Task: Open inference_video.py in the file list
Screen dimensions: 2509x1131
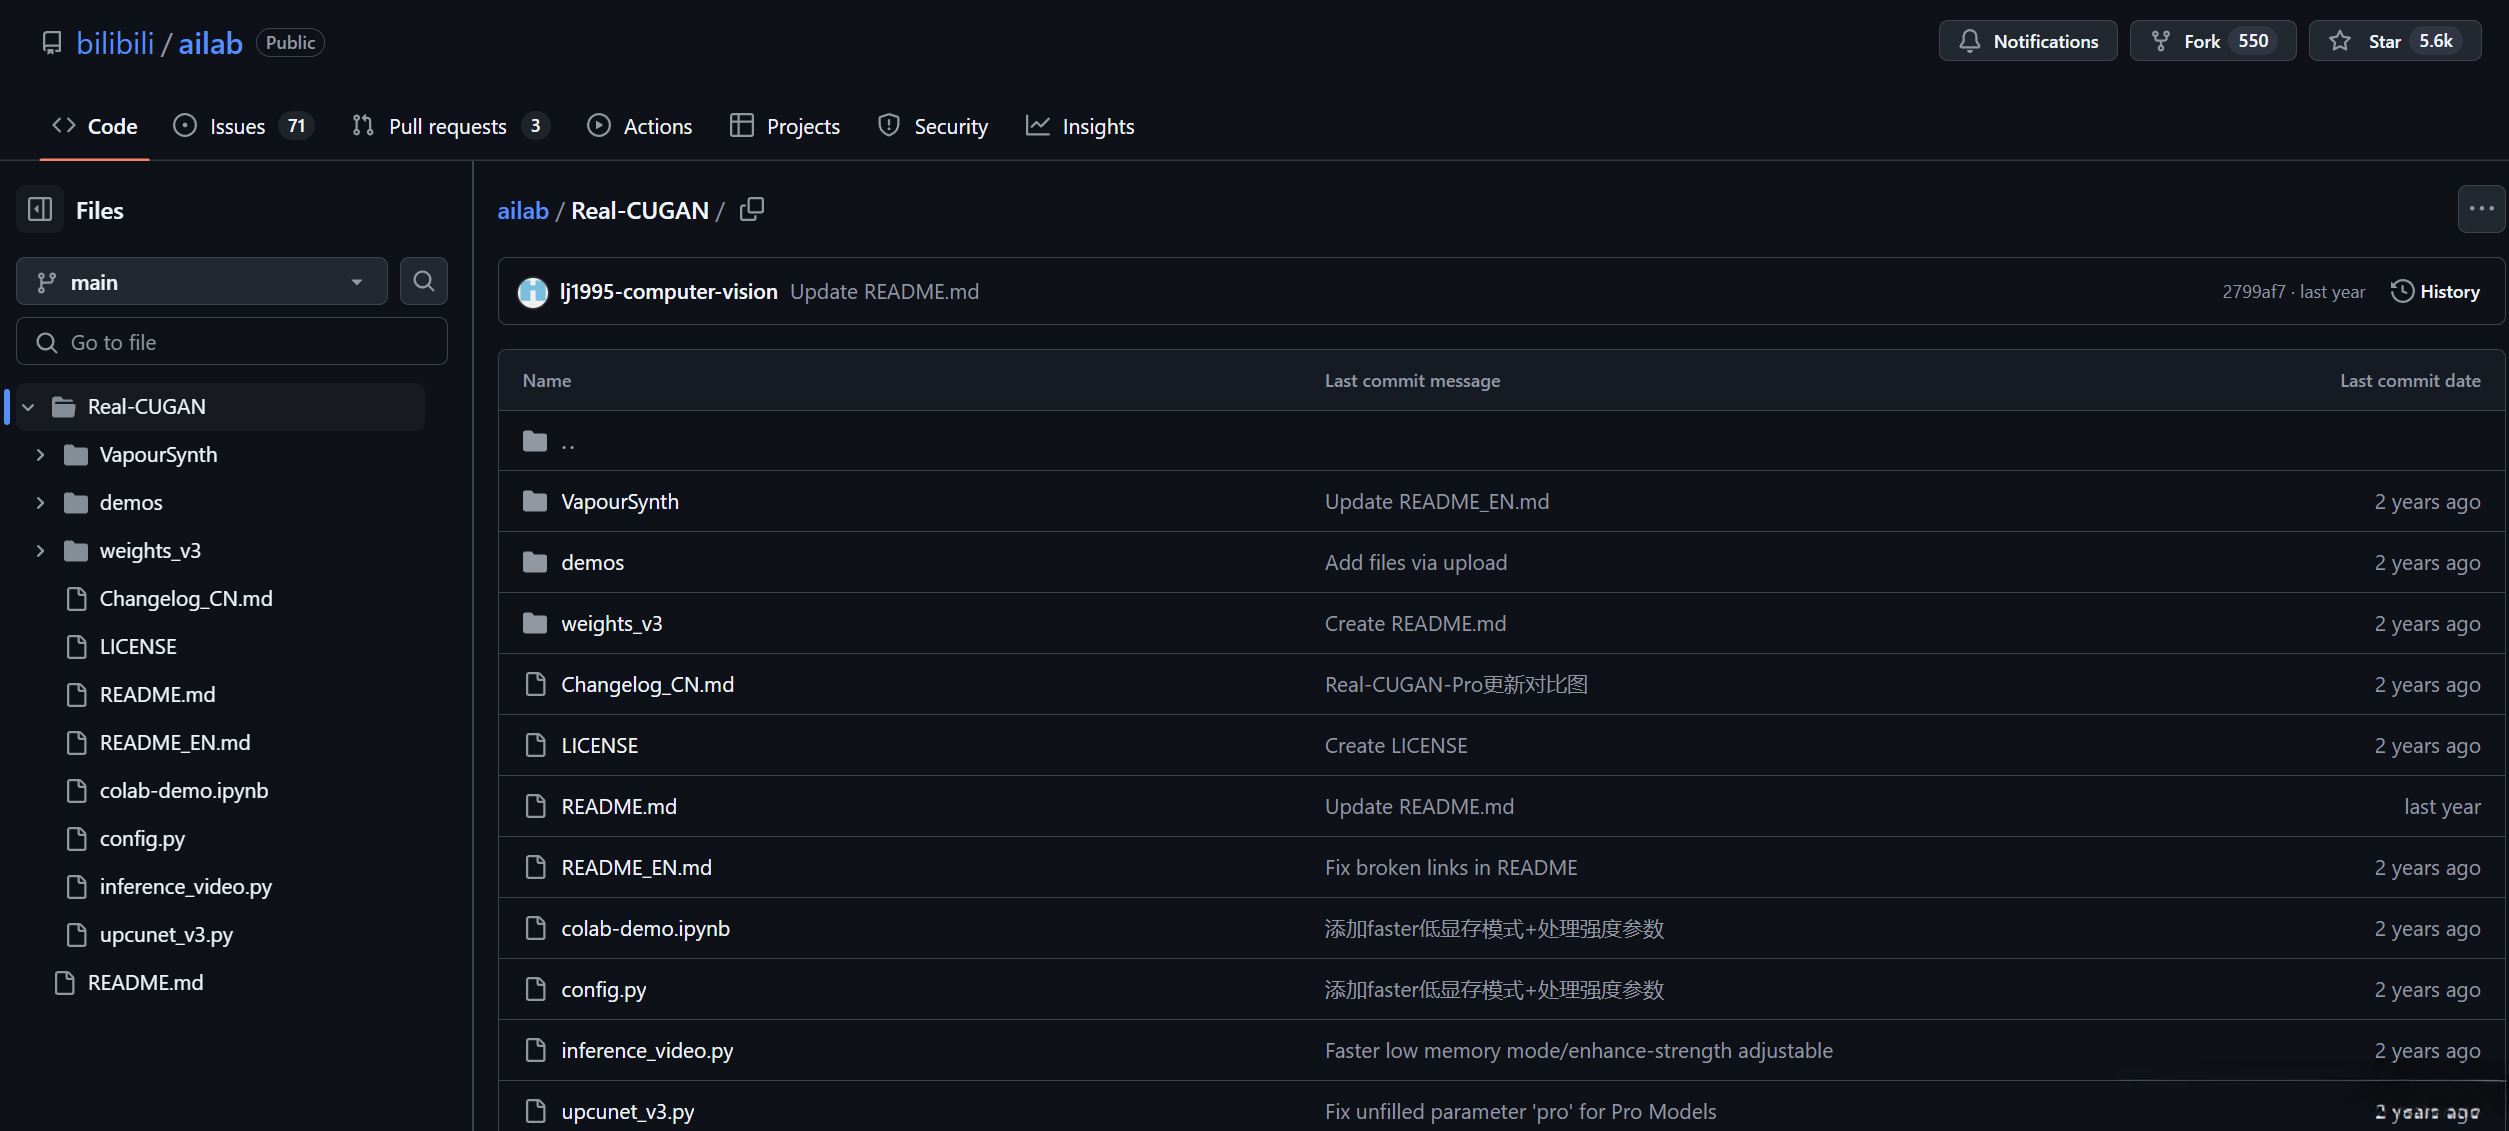Action: (x=647, y=1050)
